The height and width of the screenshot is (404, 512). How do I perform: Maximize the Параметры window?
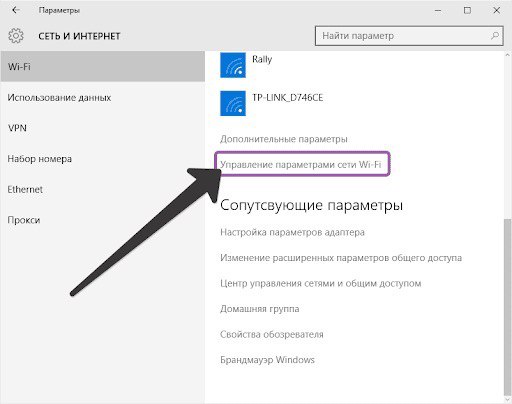pos(467,10)
